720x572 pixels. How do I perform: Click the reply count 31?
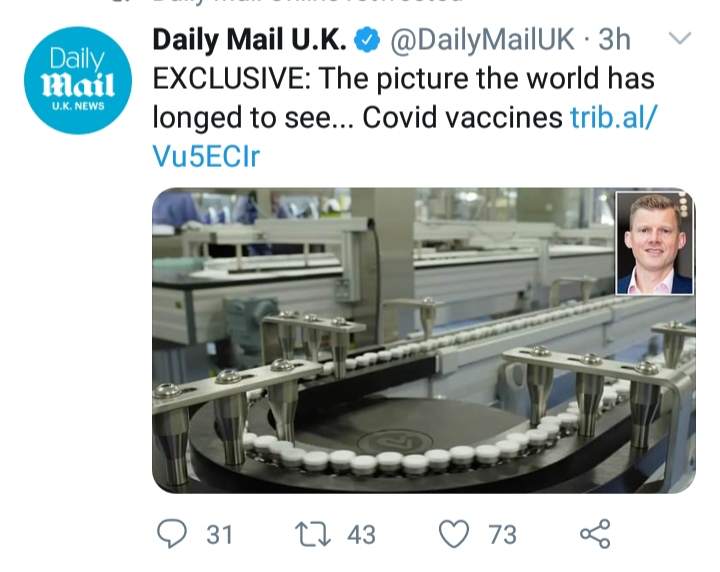click(x=219, y=535)
